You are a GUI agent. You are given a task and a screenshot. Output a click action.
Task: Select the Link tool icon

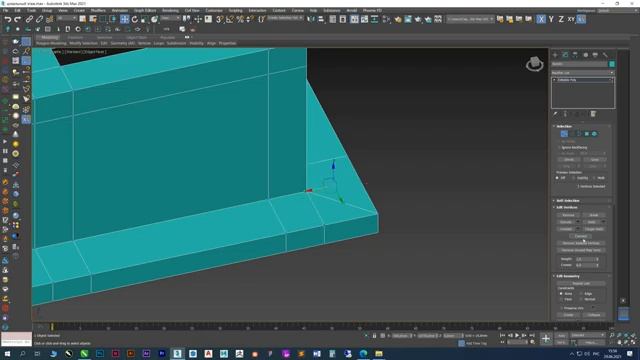[29, 19]
